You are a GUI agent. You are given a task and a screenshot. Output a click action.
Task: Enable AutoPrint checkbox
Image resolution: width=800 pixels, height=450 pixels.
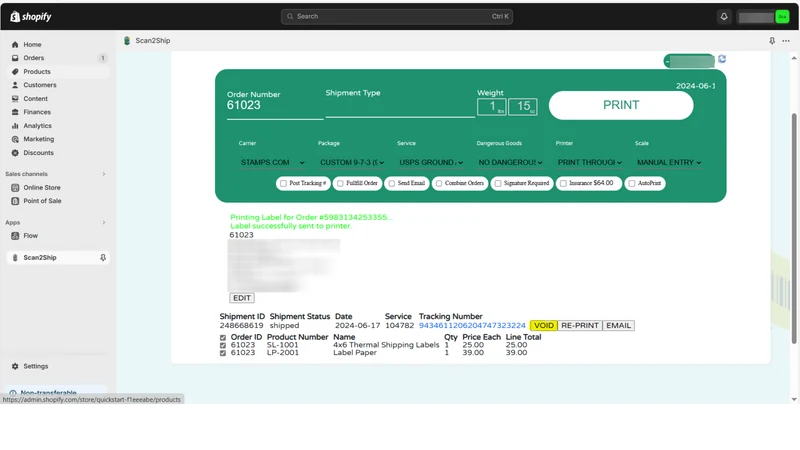coord(632,184)
